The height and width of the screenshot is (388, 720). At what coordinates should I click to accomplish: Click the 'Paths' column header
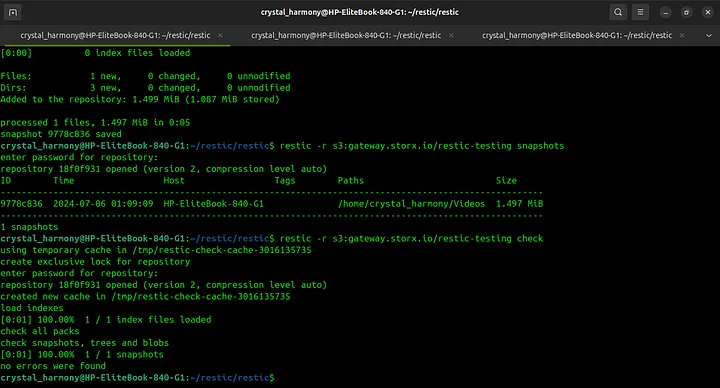click(351, 180)
